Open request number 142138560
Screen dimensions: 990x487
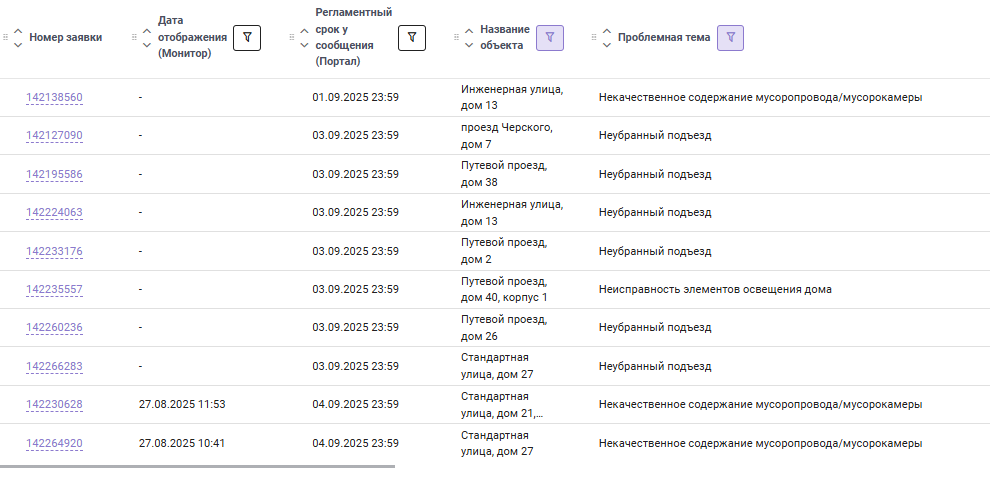point(54,97)
